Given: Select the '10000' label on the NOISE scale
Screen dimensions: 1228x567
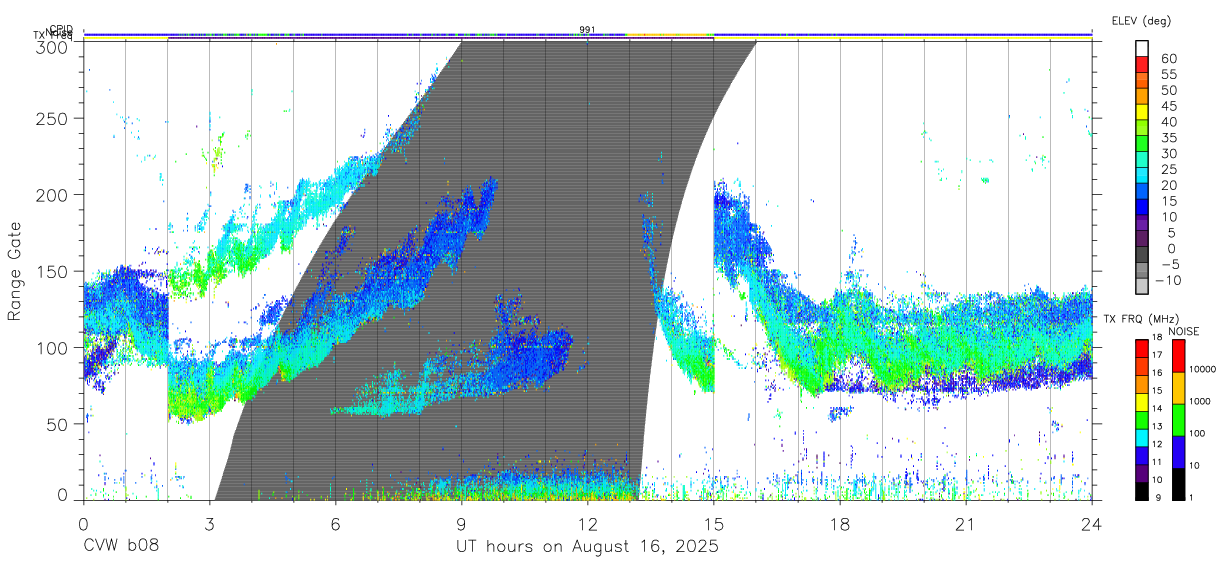Looking at the screenshot, I should (1203, 370).
